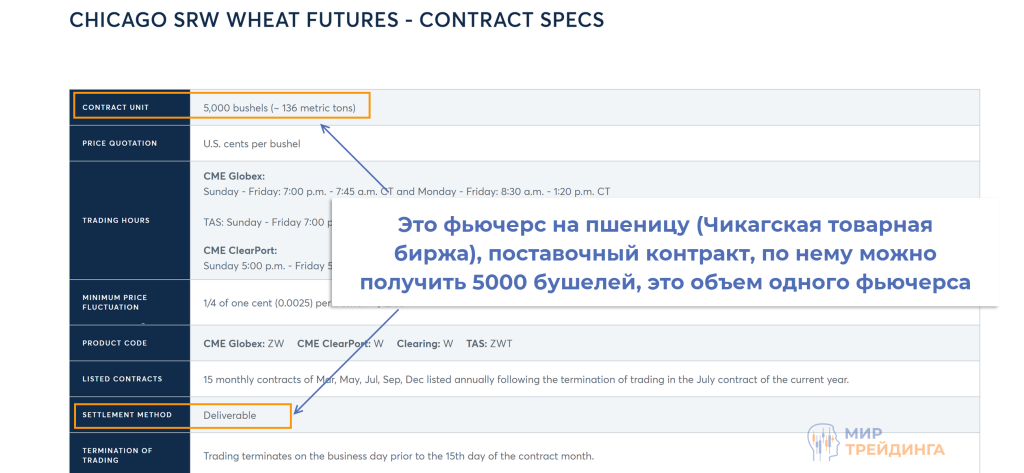Click the TERMINATION OF TRADING label
This screenshot has height=473, width=1024.
[x=118, y=455]
